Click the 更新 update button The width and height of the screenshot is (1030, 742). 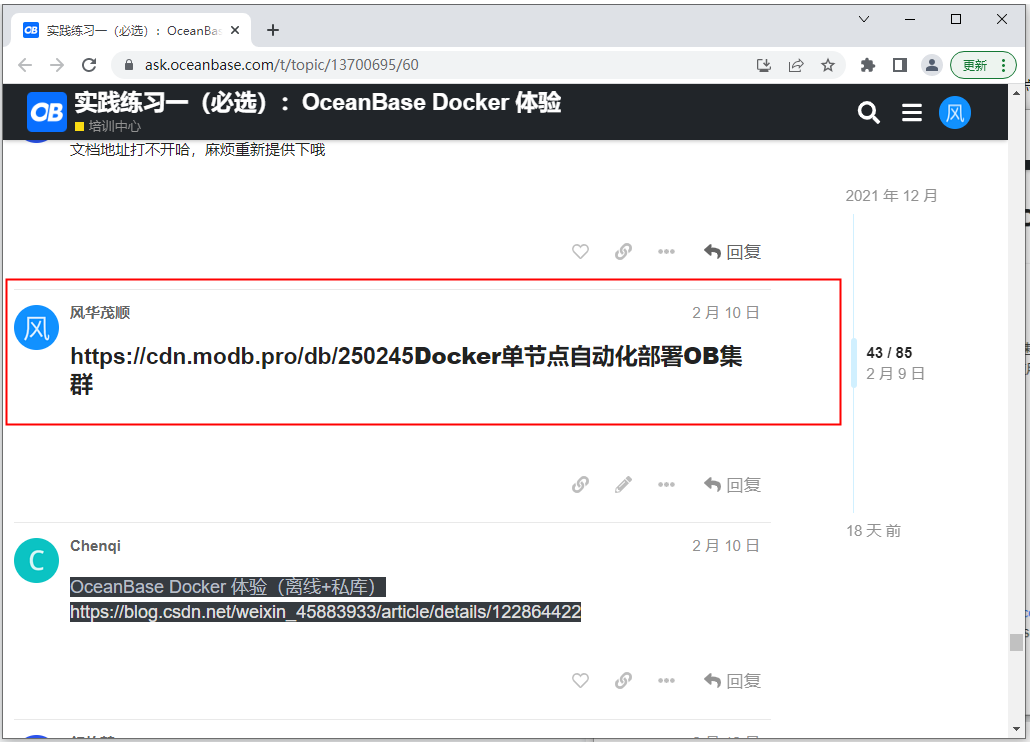tap(983, 65)
